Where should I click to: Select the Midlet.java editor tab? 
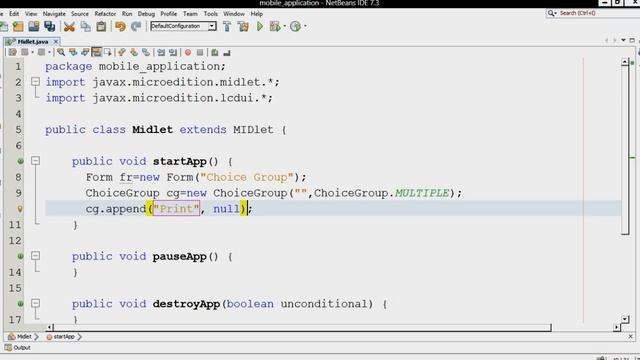click(x=33, y=42)
